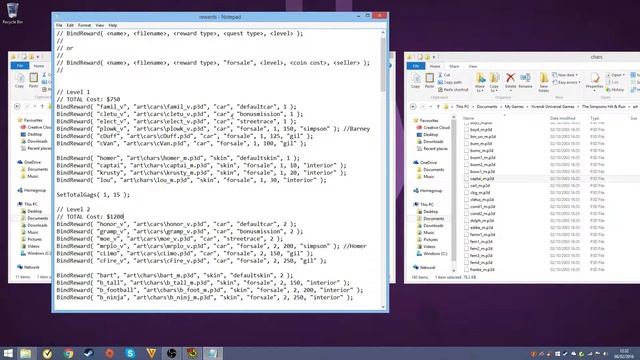Switch to Share tab in chars Explorer

coord(454,66)
